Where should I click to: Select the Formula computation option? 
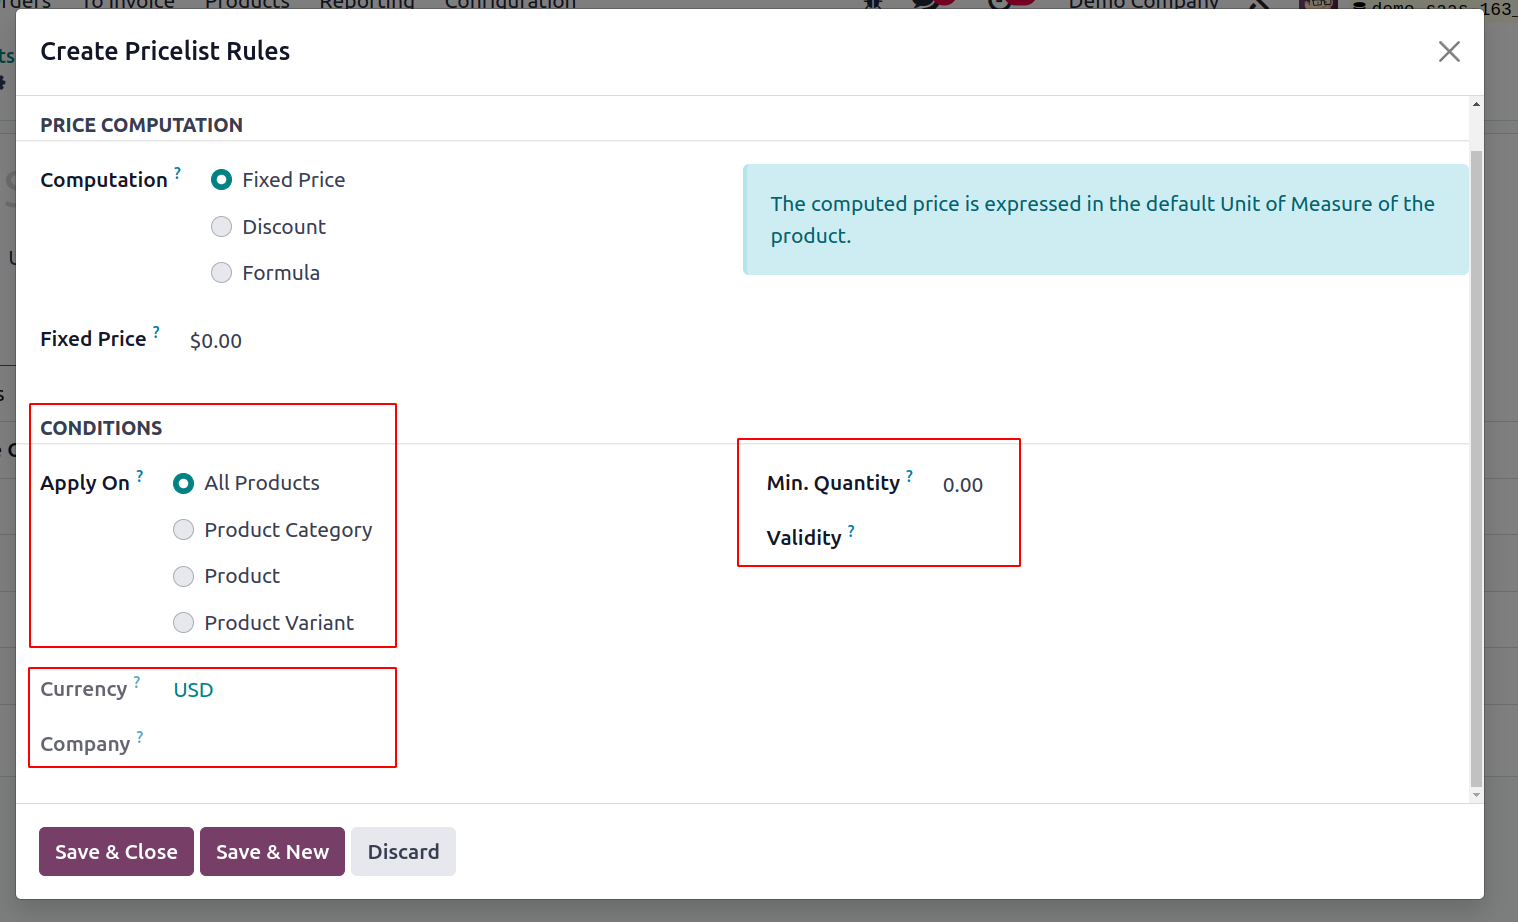265,273
